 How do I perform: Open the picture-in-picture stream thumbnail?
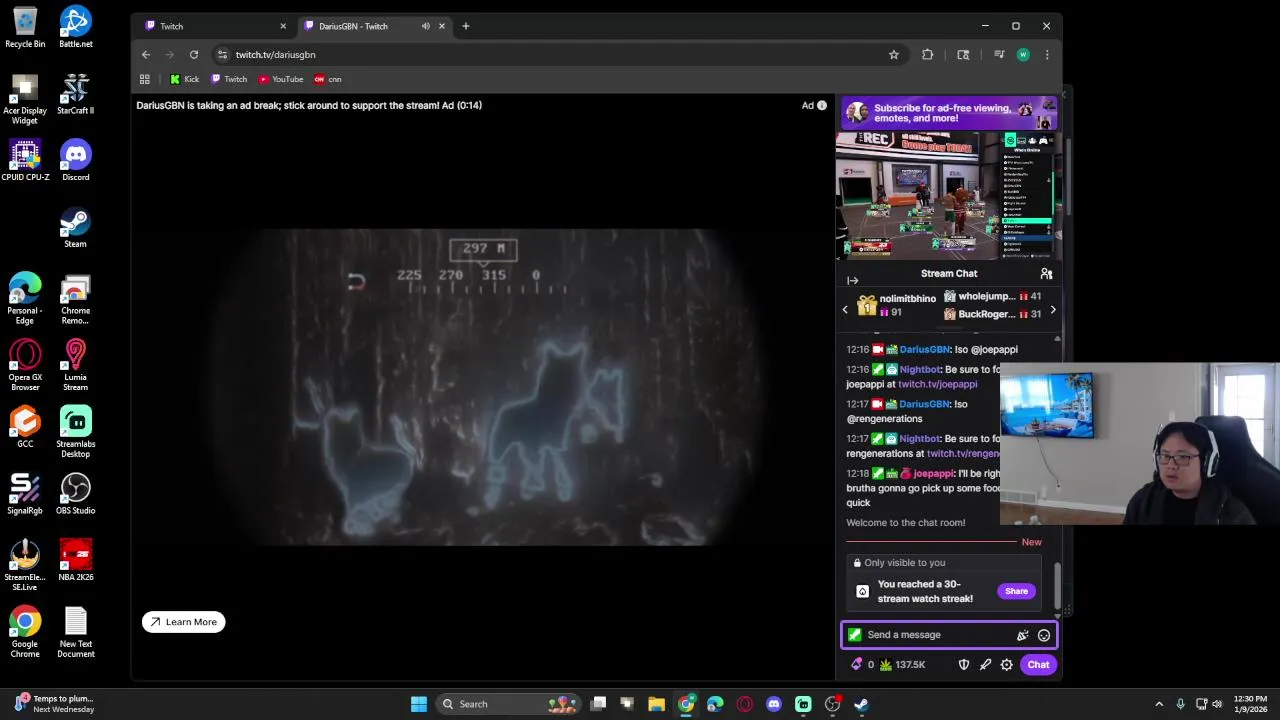tap(949, 195)
